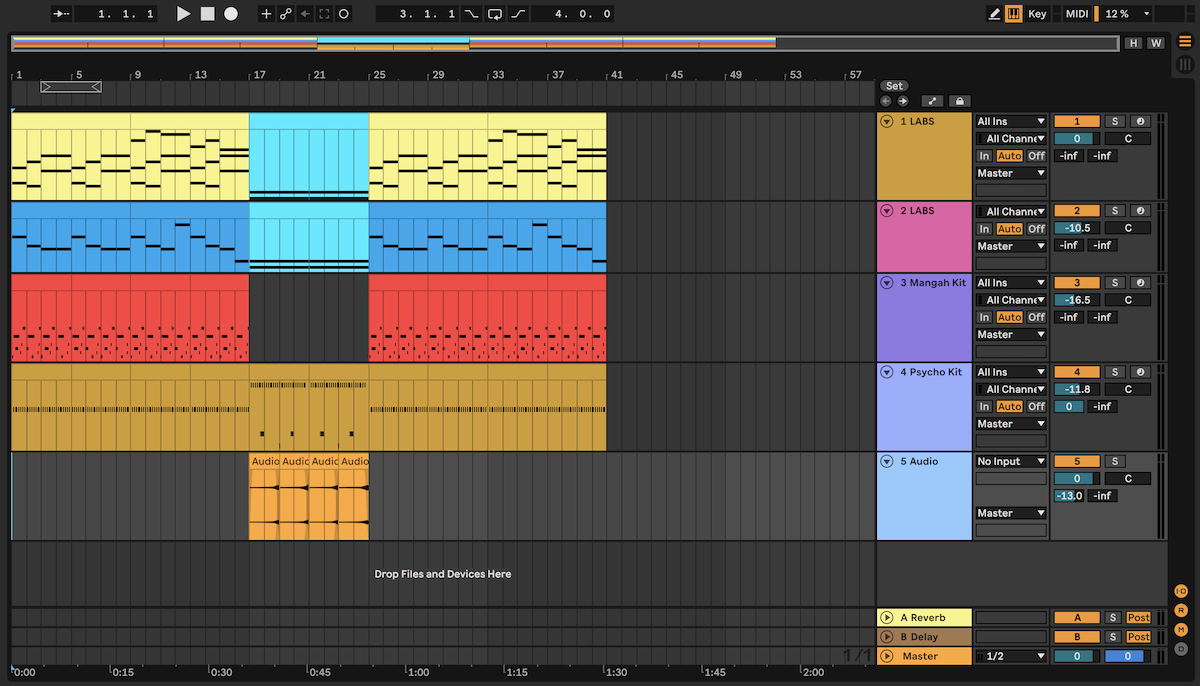Open 1 LABS All Ins input dropdown

[x=1011, y=121]
